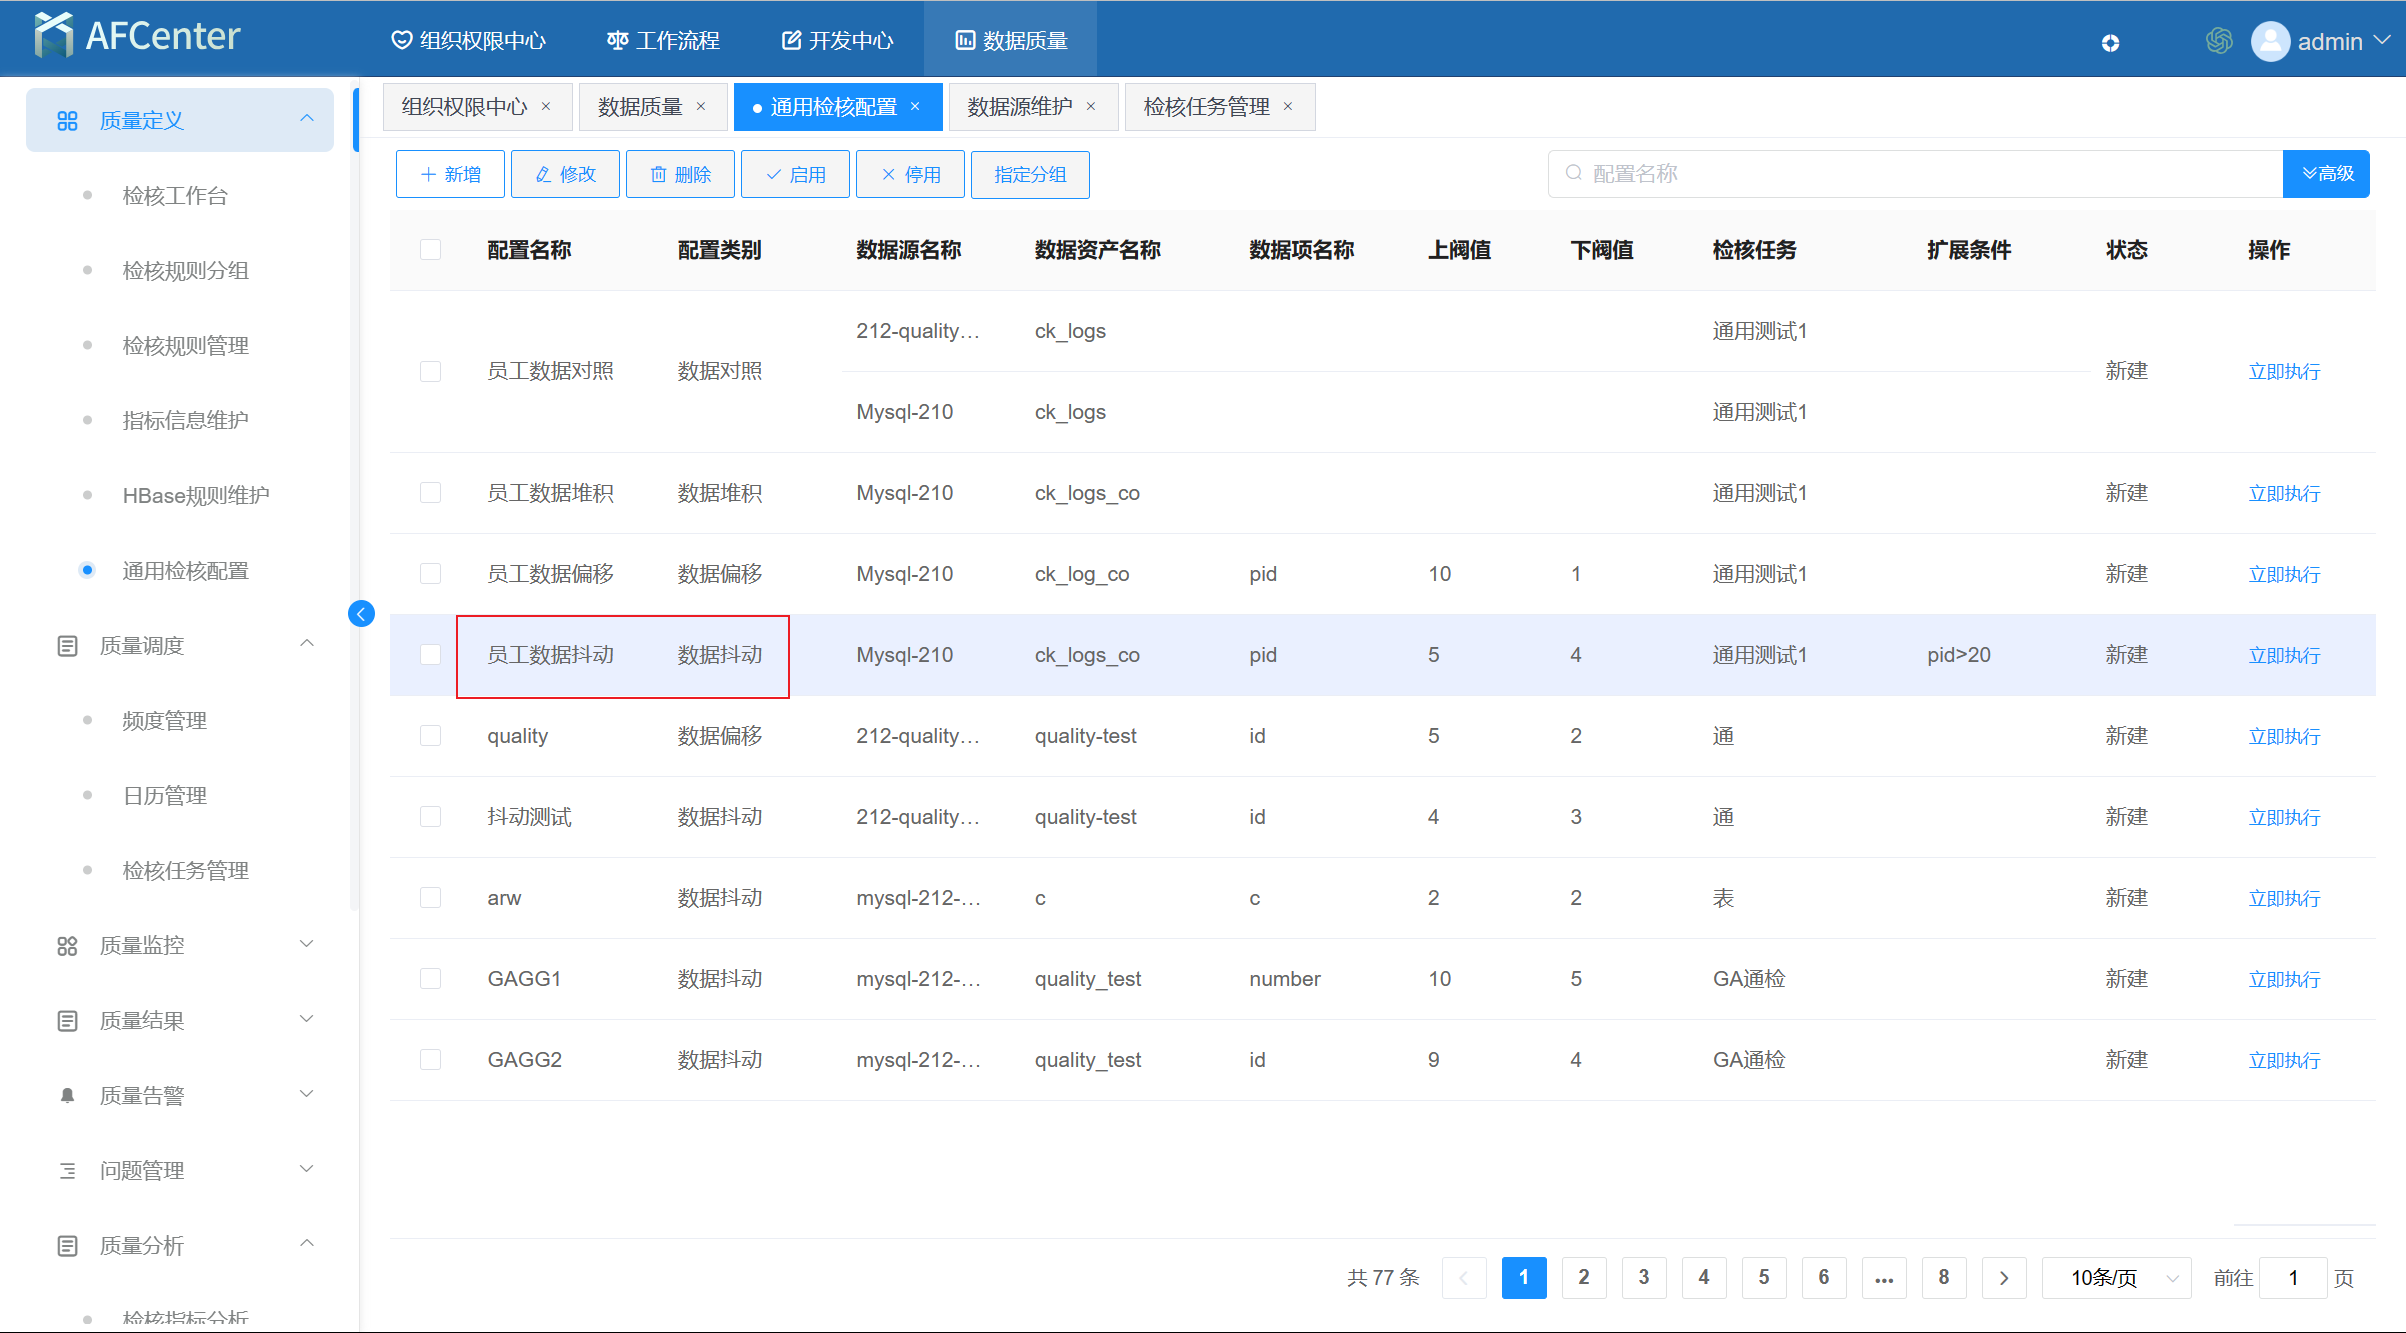This screenshot has width=2406, height=1333.
Task: Expand the 高级 advanced search
Action: [2326, 174]
